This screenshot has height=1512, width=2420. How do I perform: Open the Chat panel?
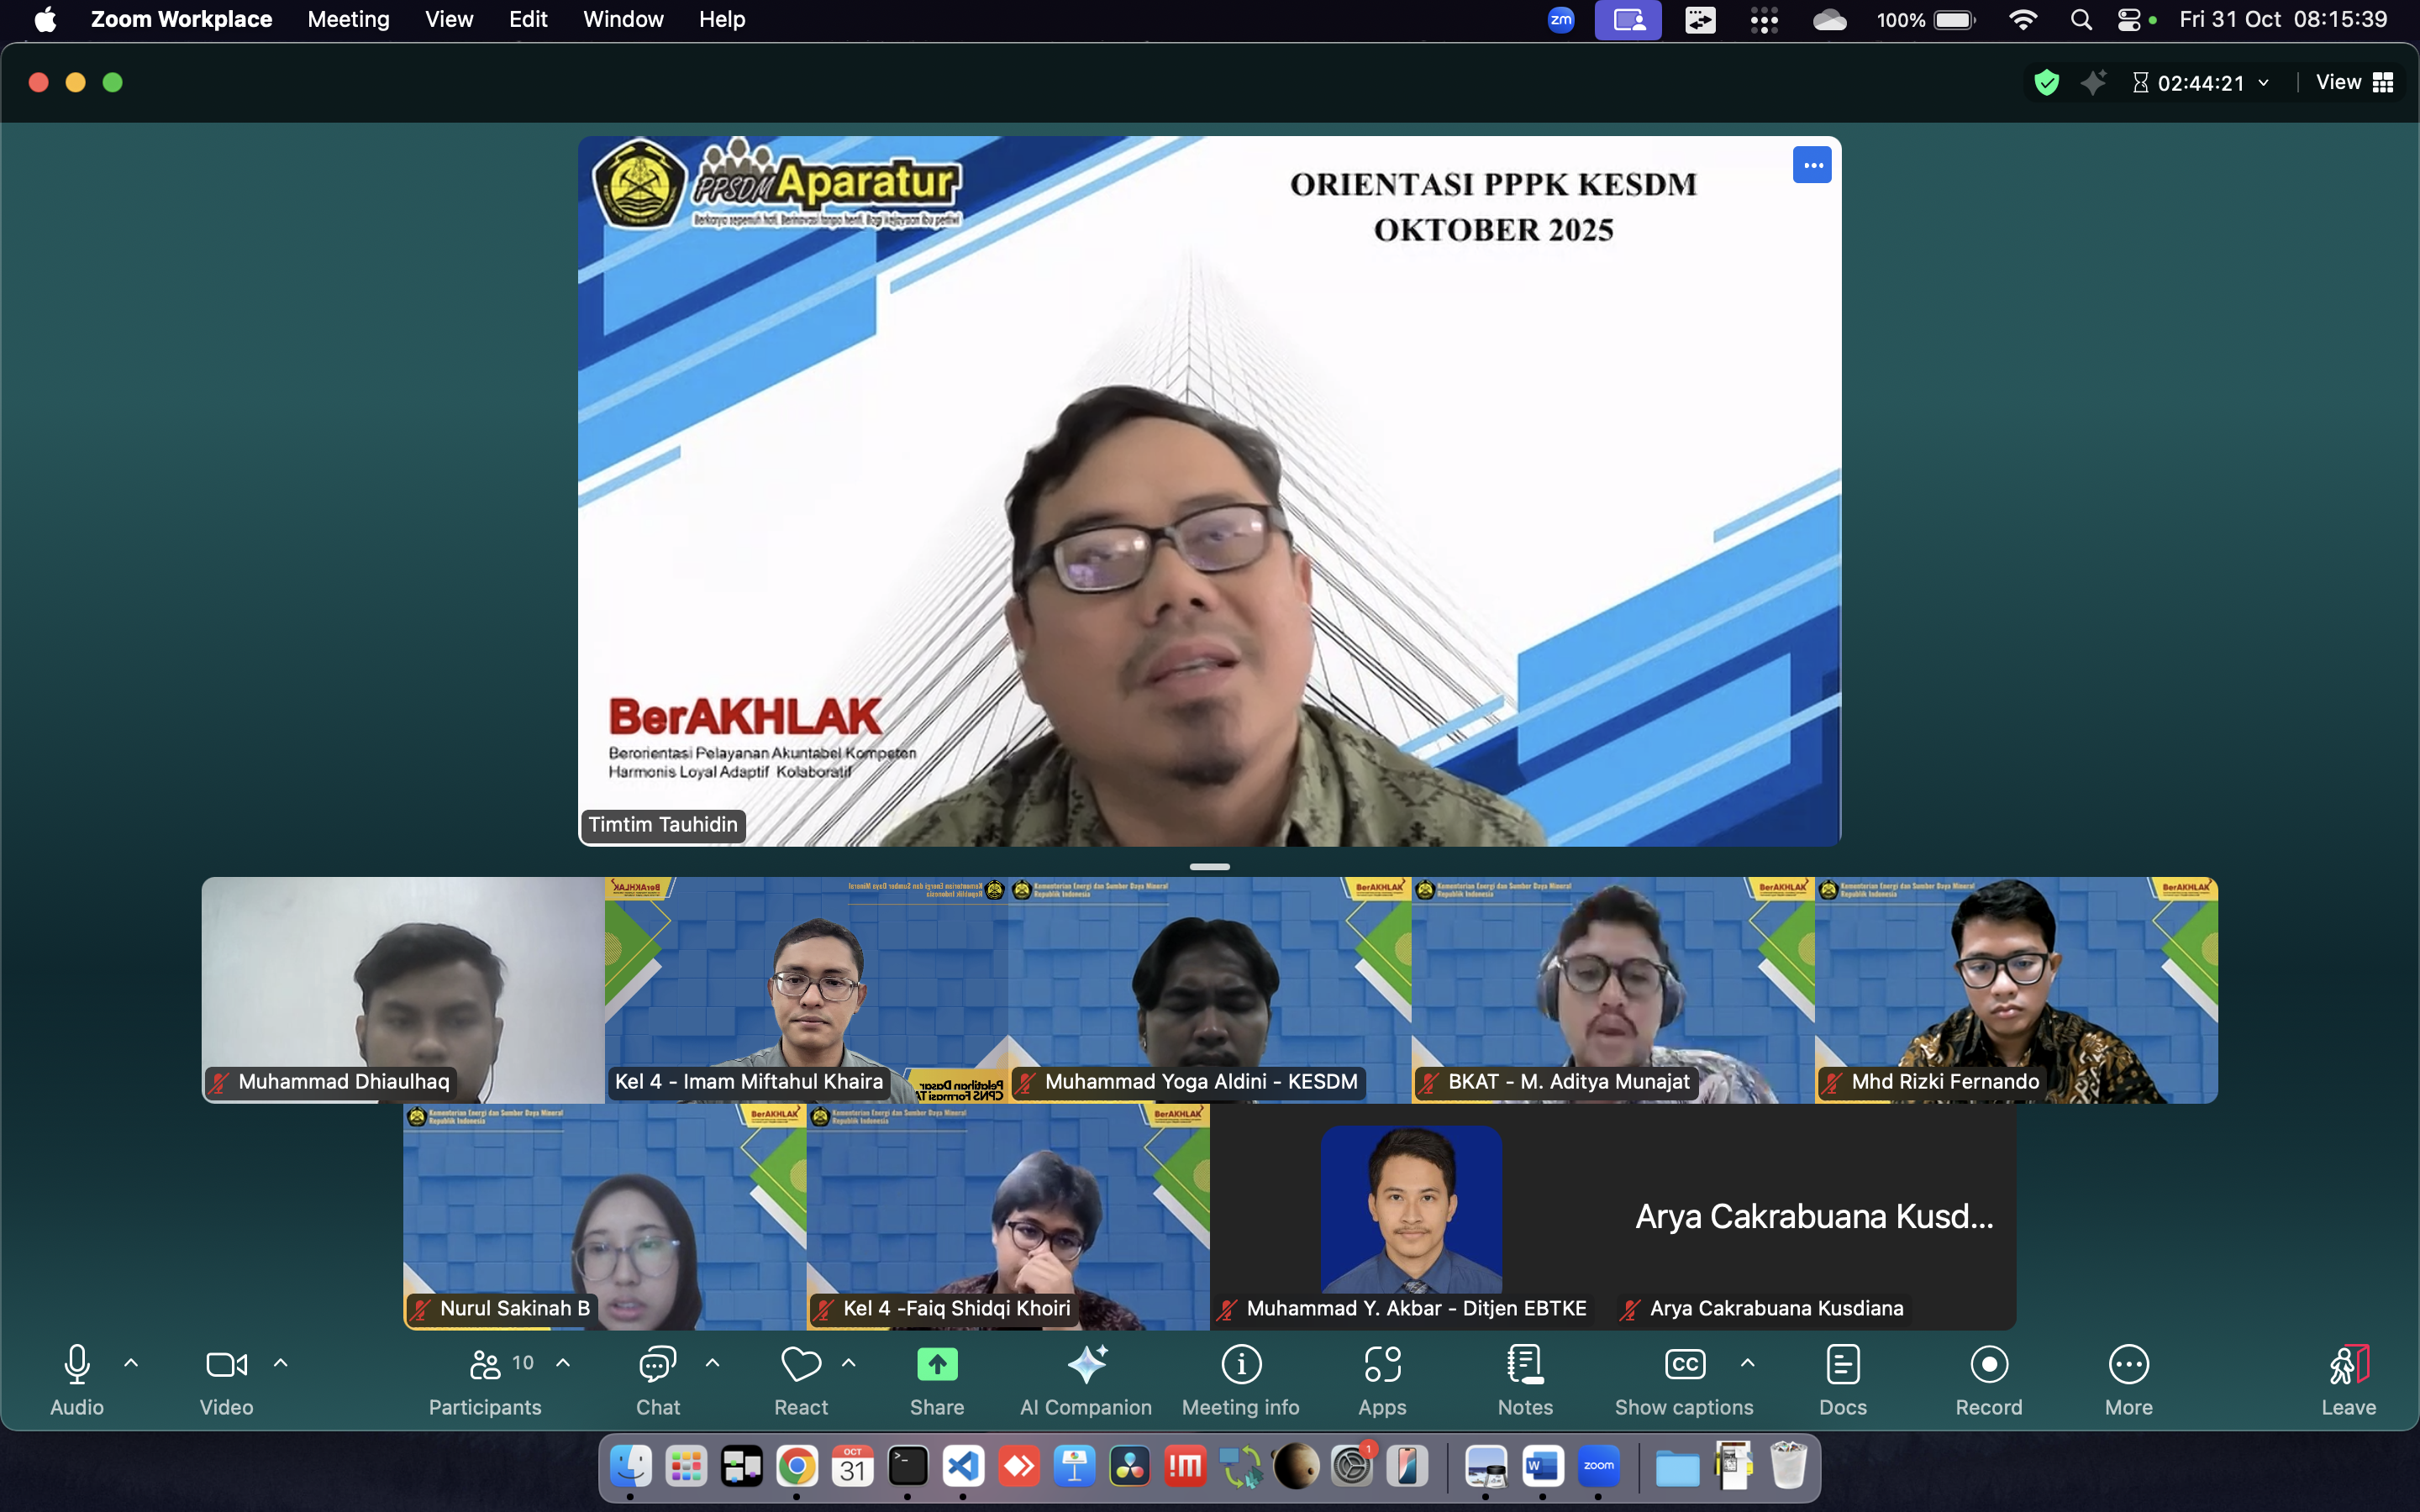(658, 1366)
